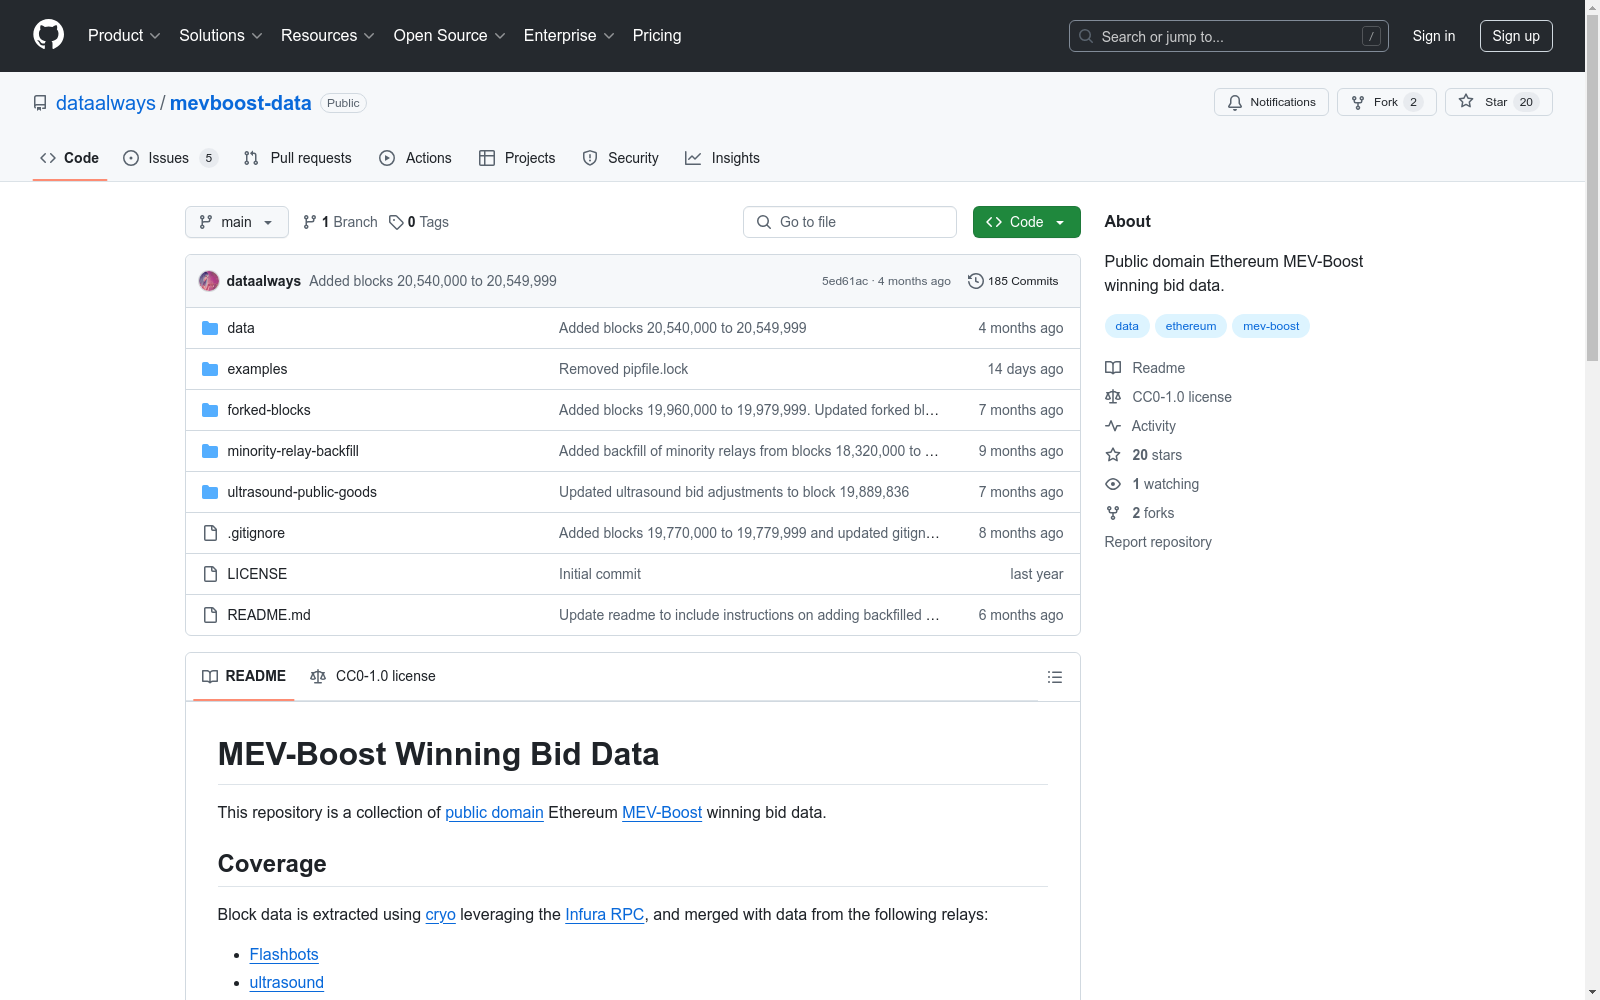
Task: Click the Sign in link
Action: point(1434,36)
